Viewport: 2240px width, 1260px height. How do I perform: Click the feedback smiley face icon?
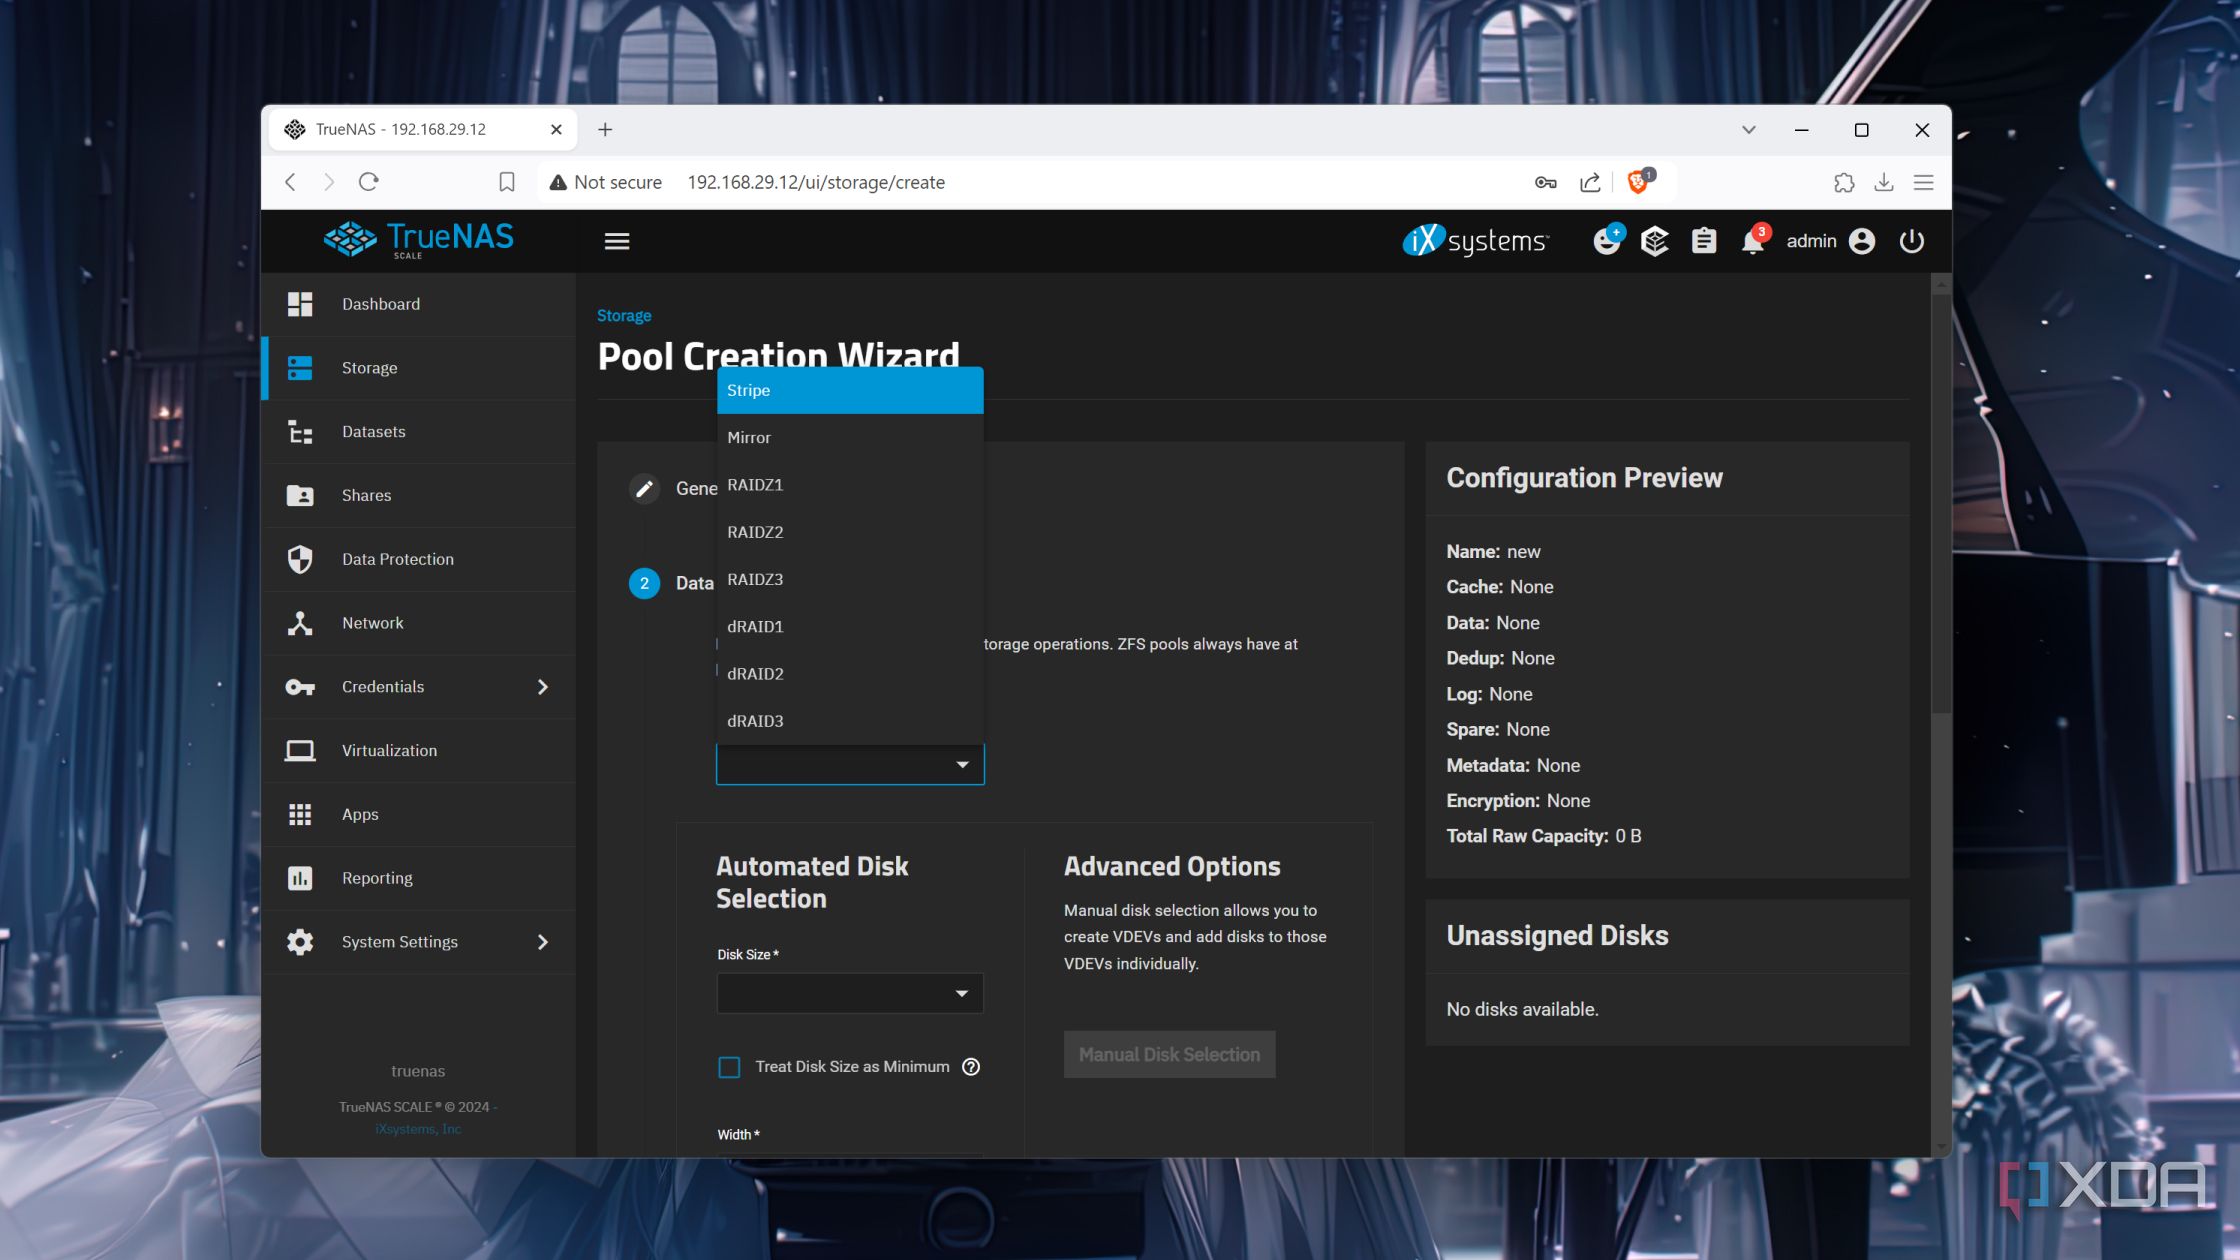(x=1606, y=242)
